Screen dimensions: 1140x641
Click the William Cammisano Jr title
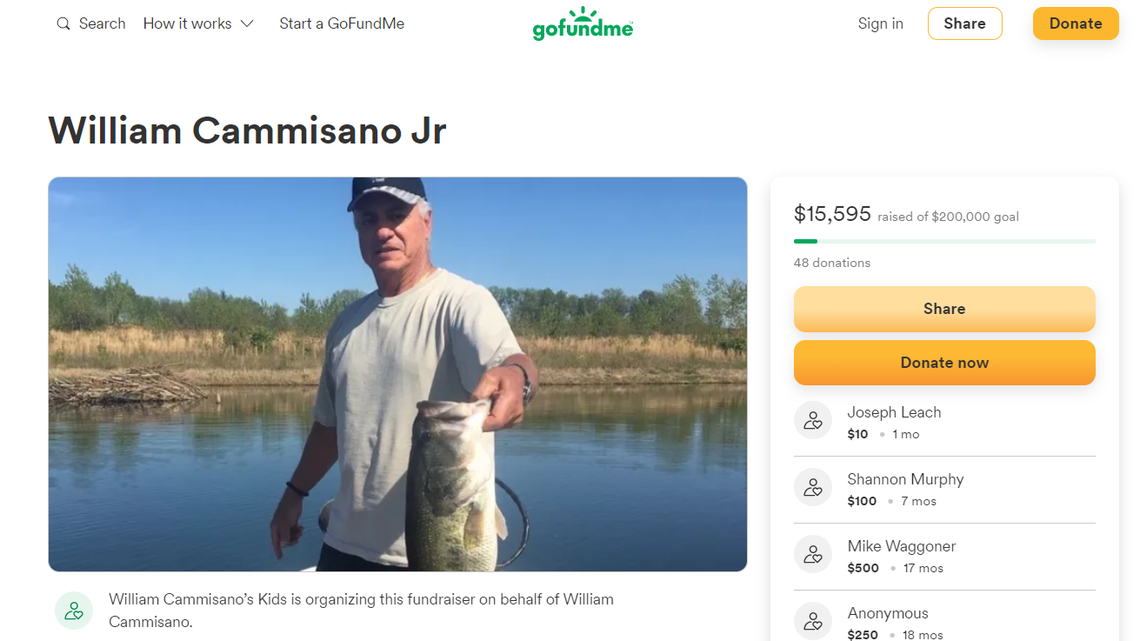click(247, 131)
